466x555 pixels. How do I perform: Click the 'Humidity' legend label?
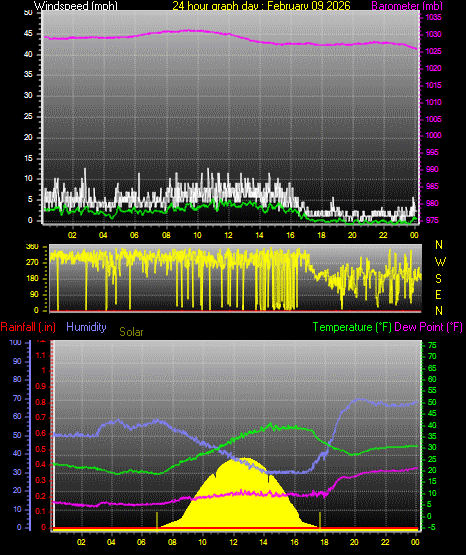(86, 327)
